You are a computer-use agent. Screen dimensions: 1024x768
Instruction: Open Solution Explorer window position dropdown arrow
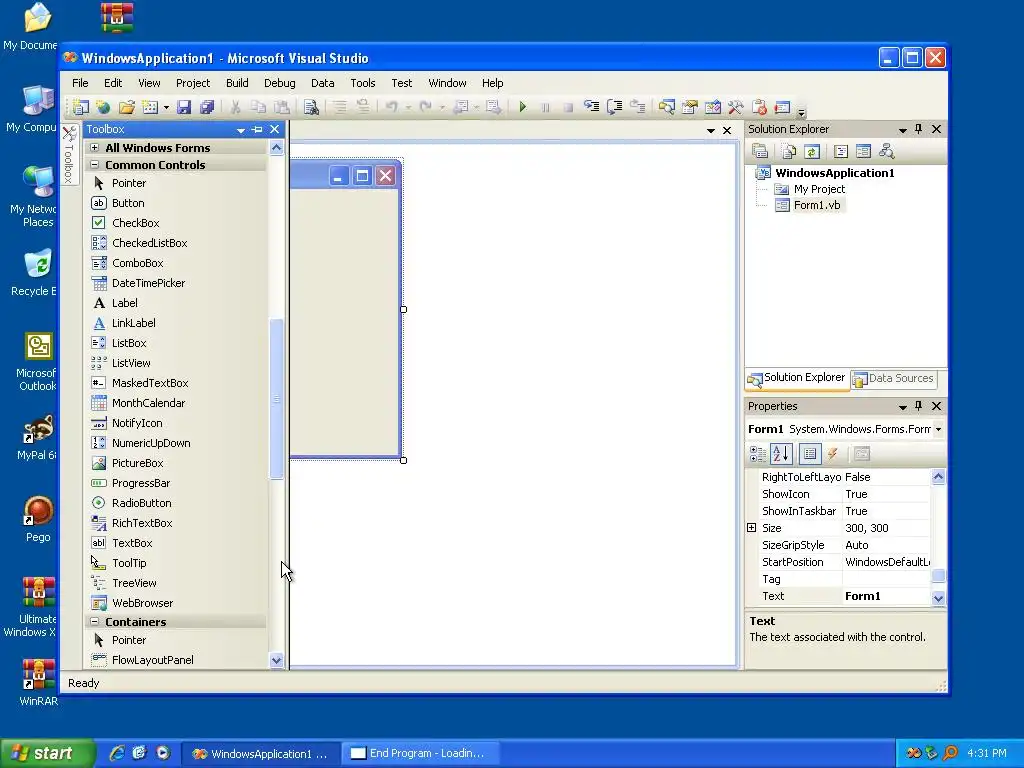point(903,130)
